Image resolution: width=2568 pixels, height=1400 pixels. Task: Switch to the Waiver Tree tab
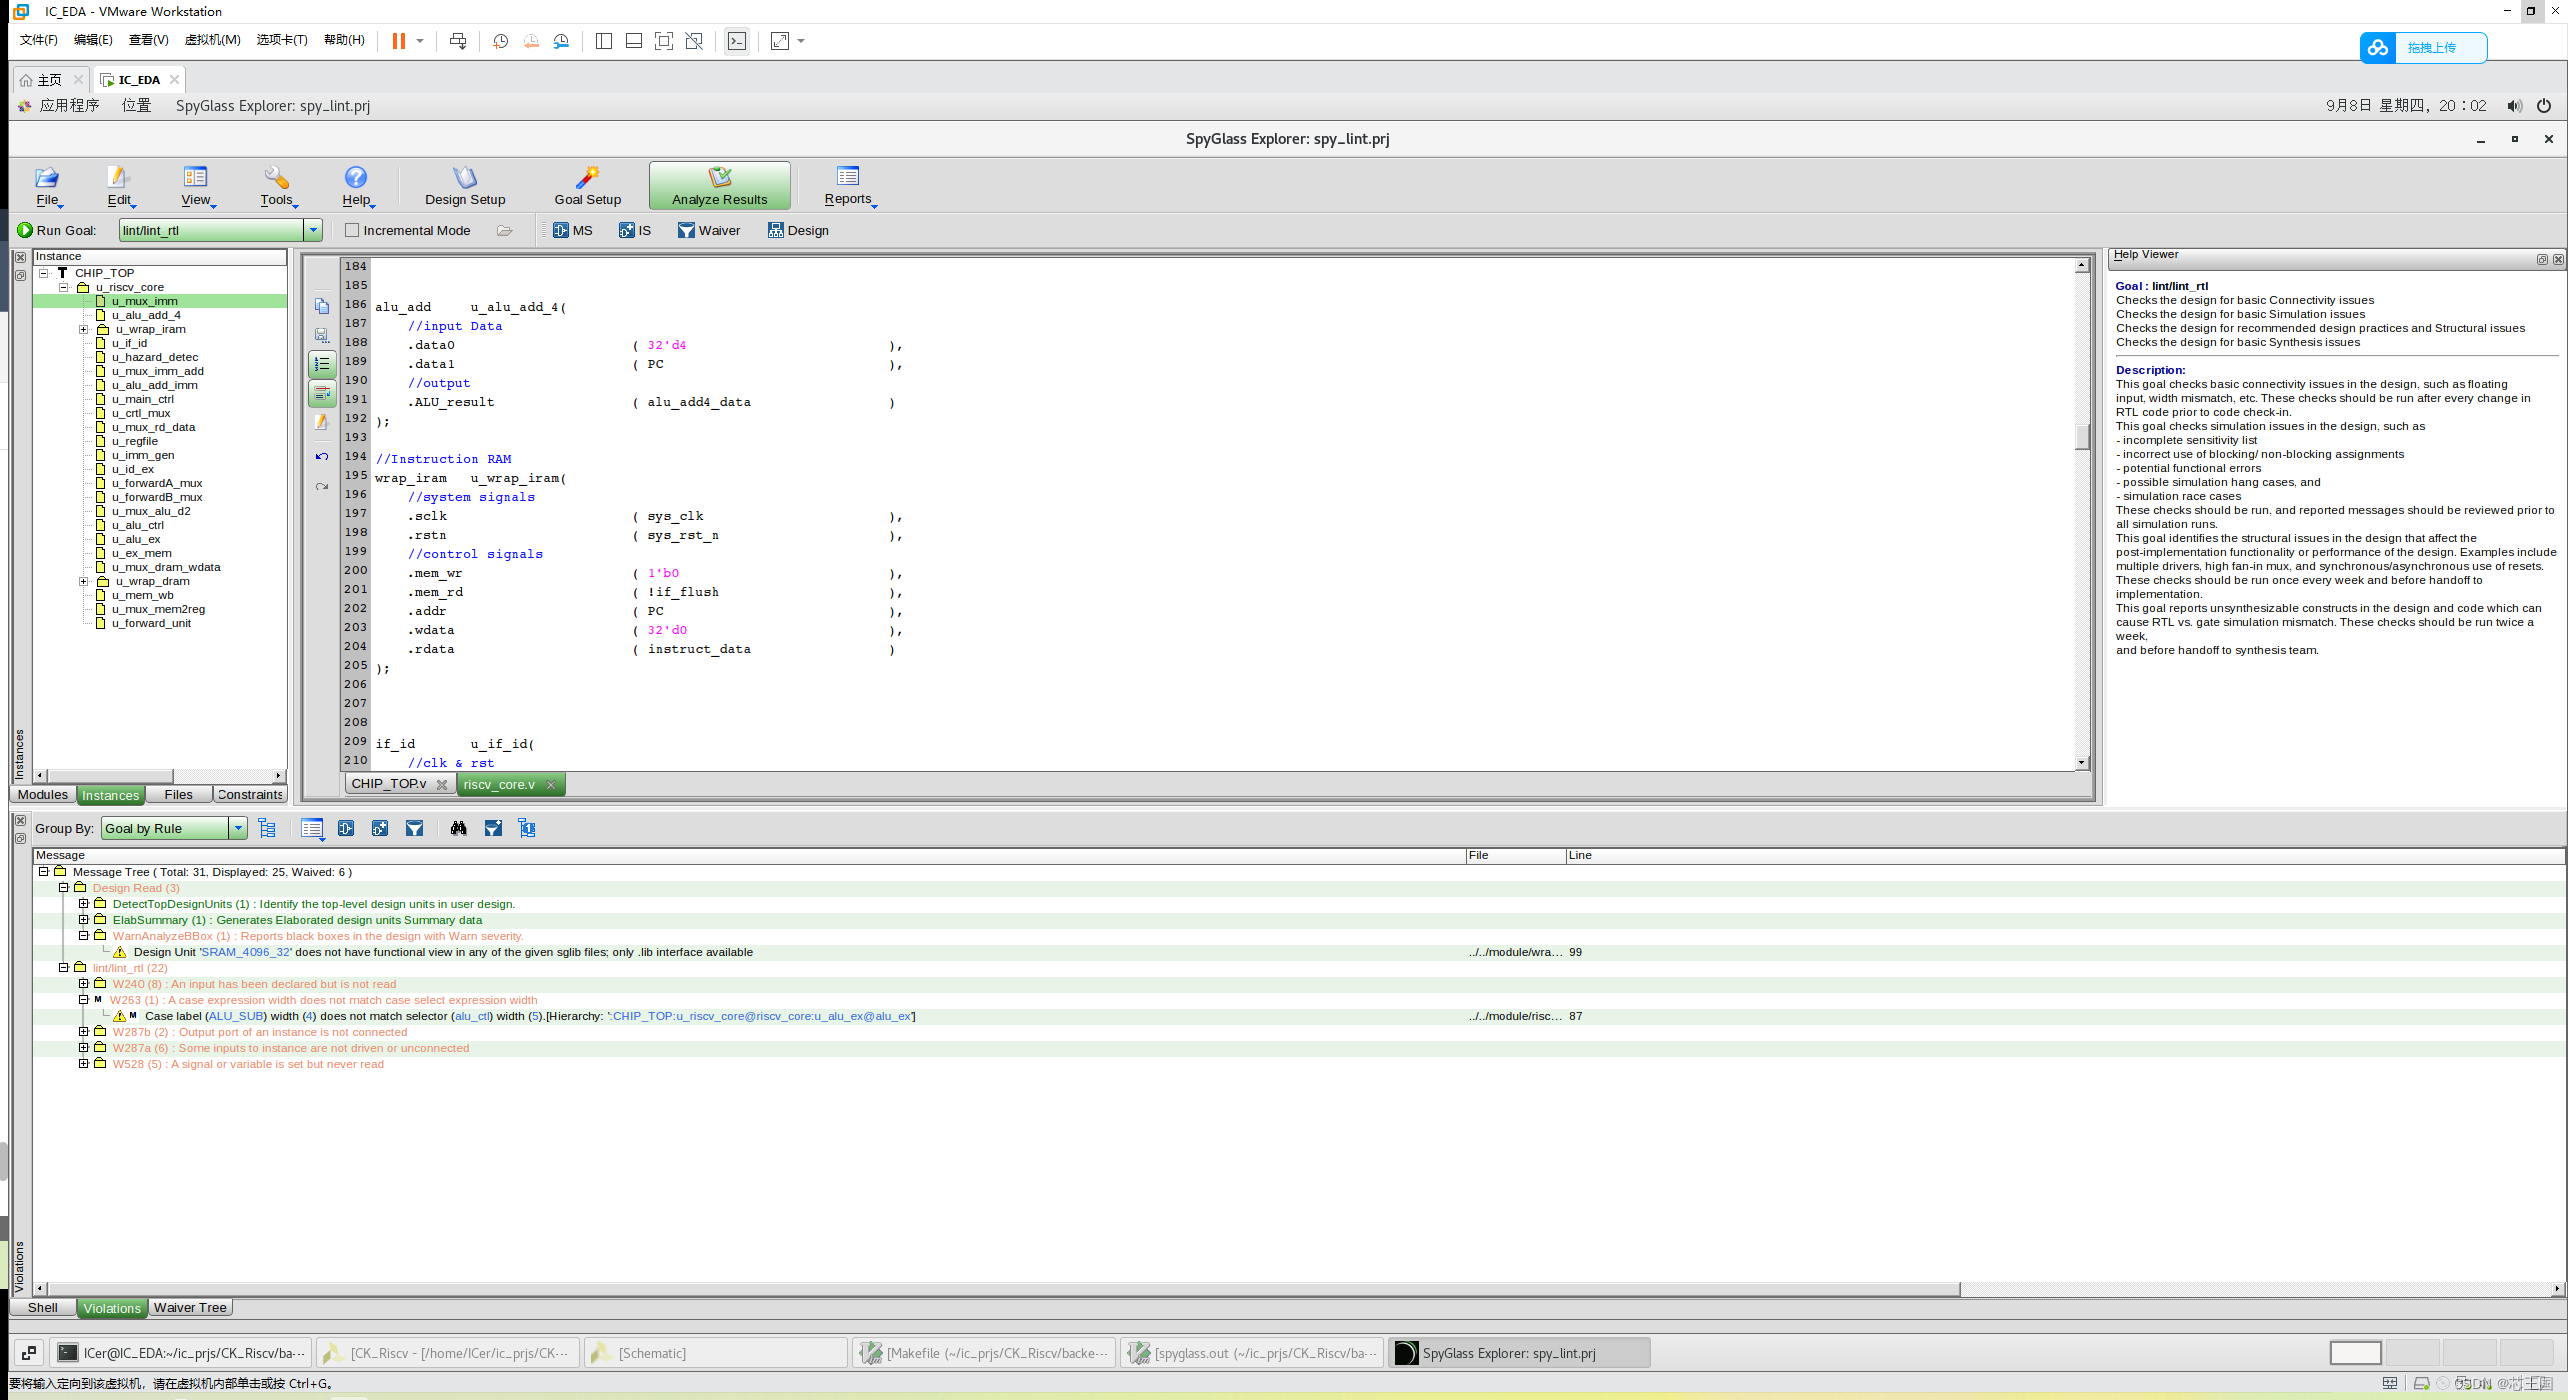click(190, 1308)
